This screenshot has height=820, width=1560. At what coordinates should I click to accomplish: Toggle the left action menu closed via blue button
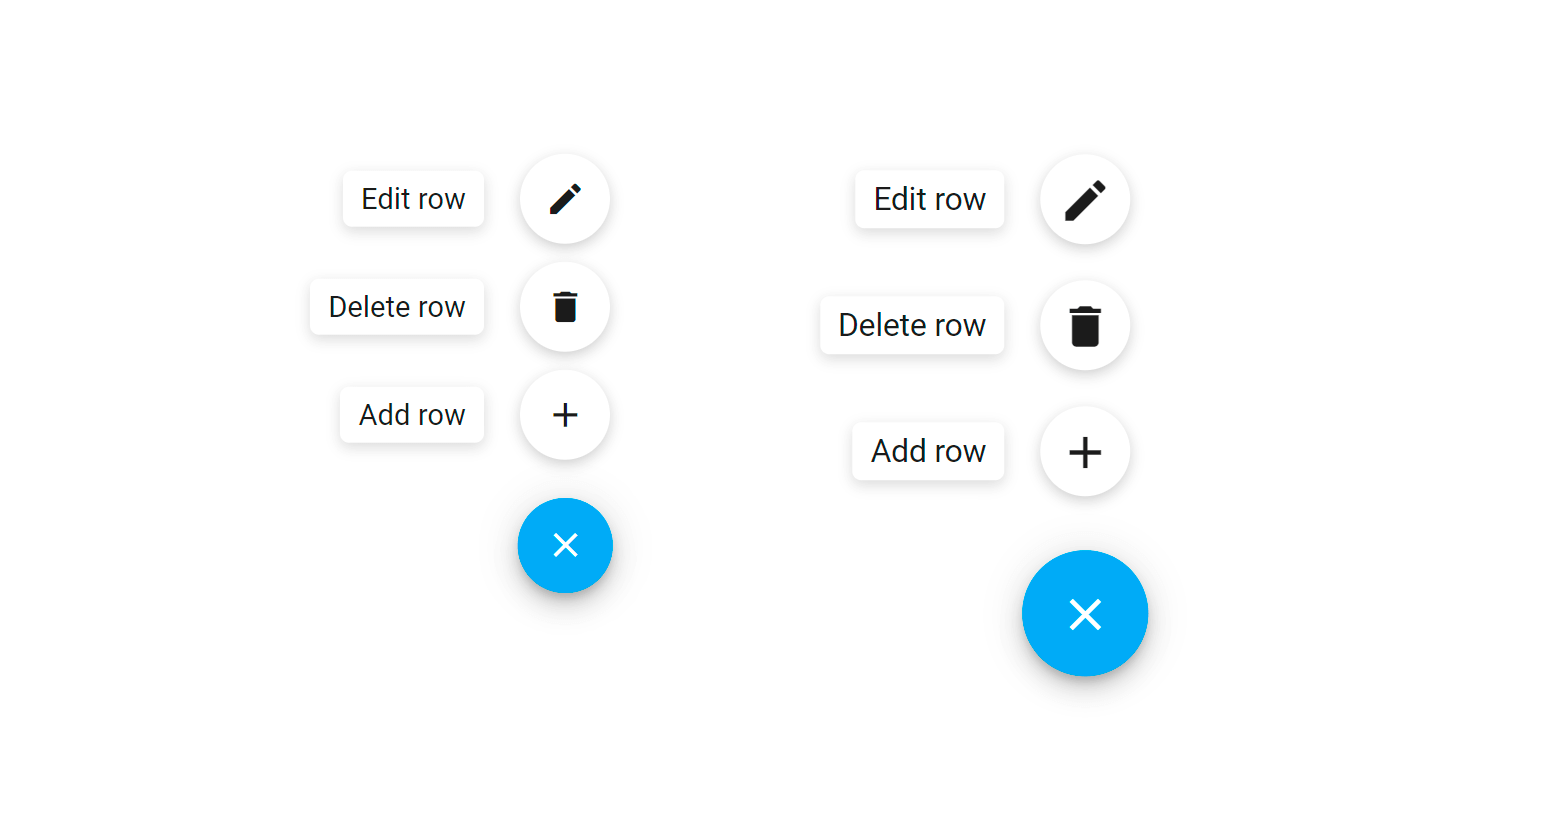tap(565, 545)
